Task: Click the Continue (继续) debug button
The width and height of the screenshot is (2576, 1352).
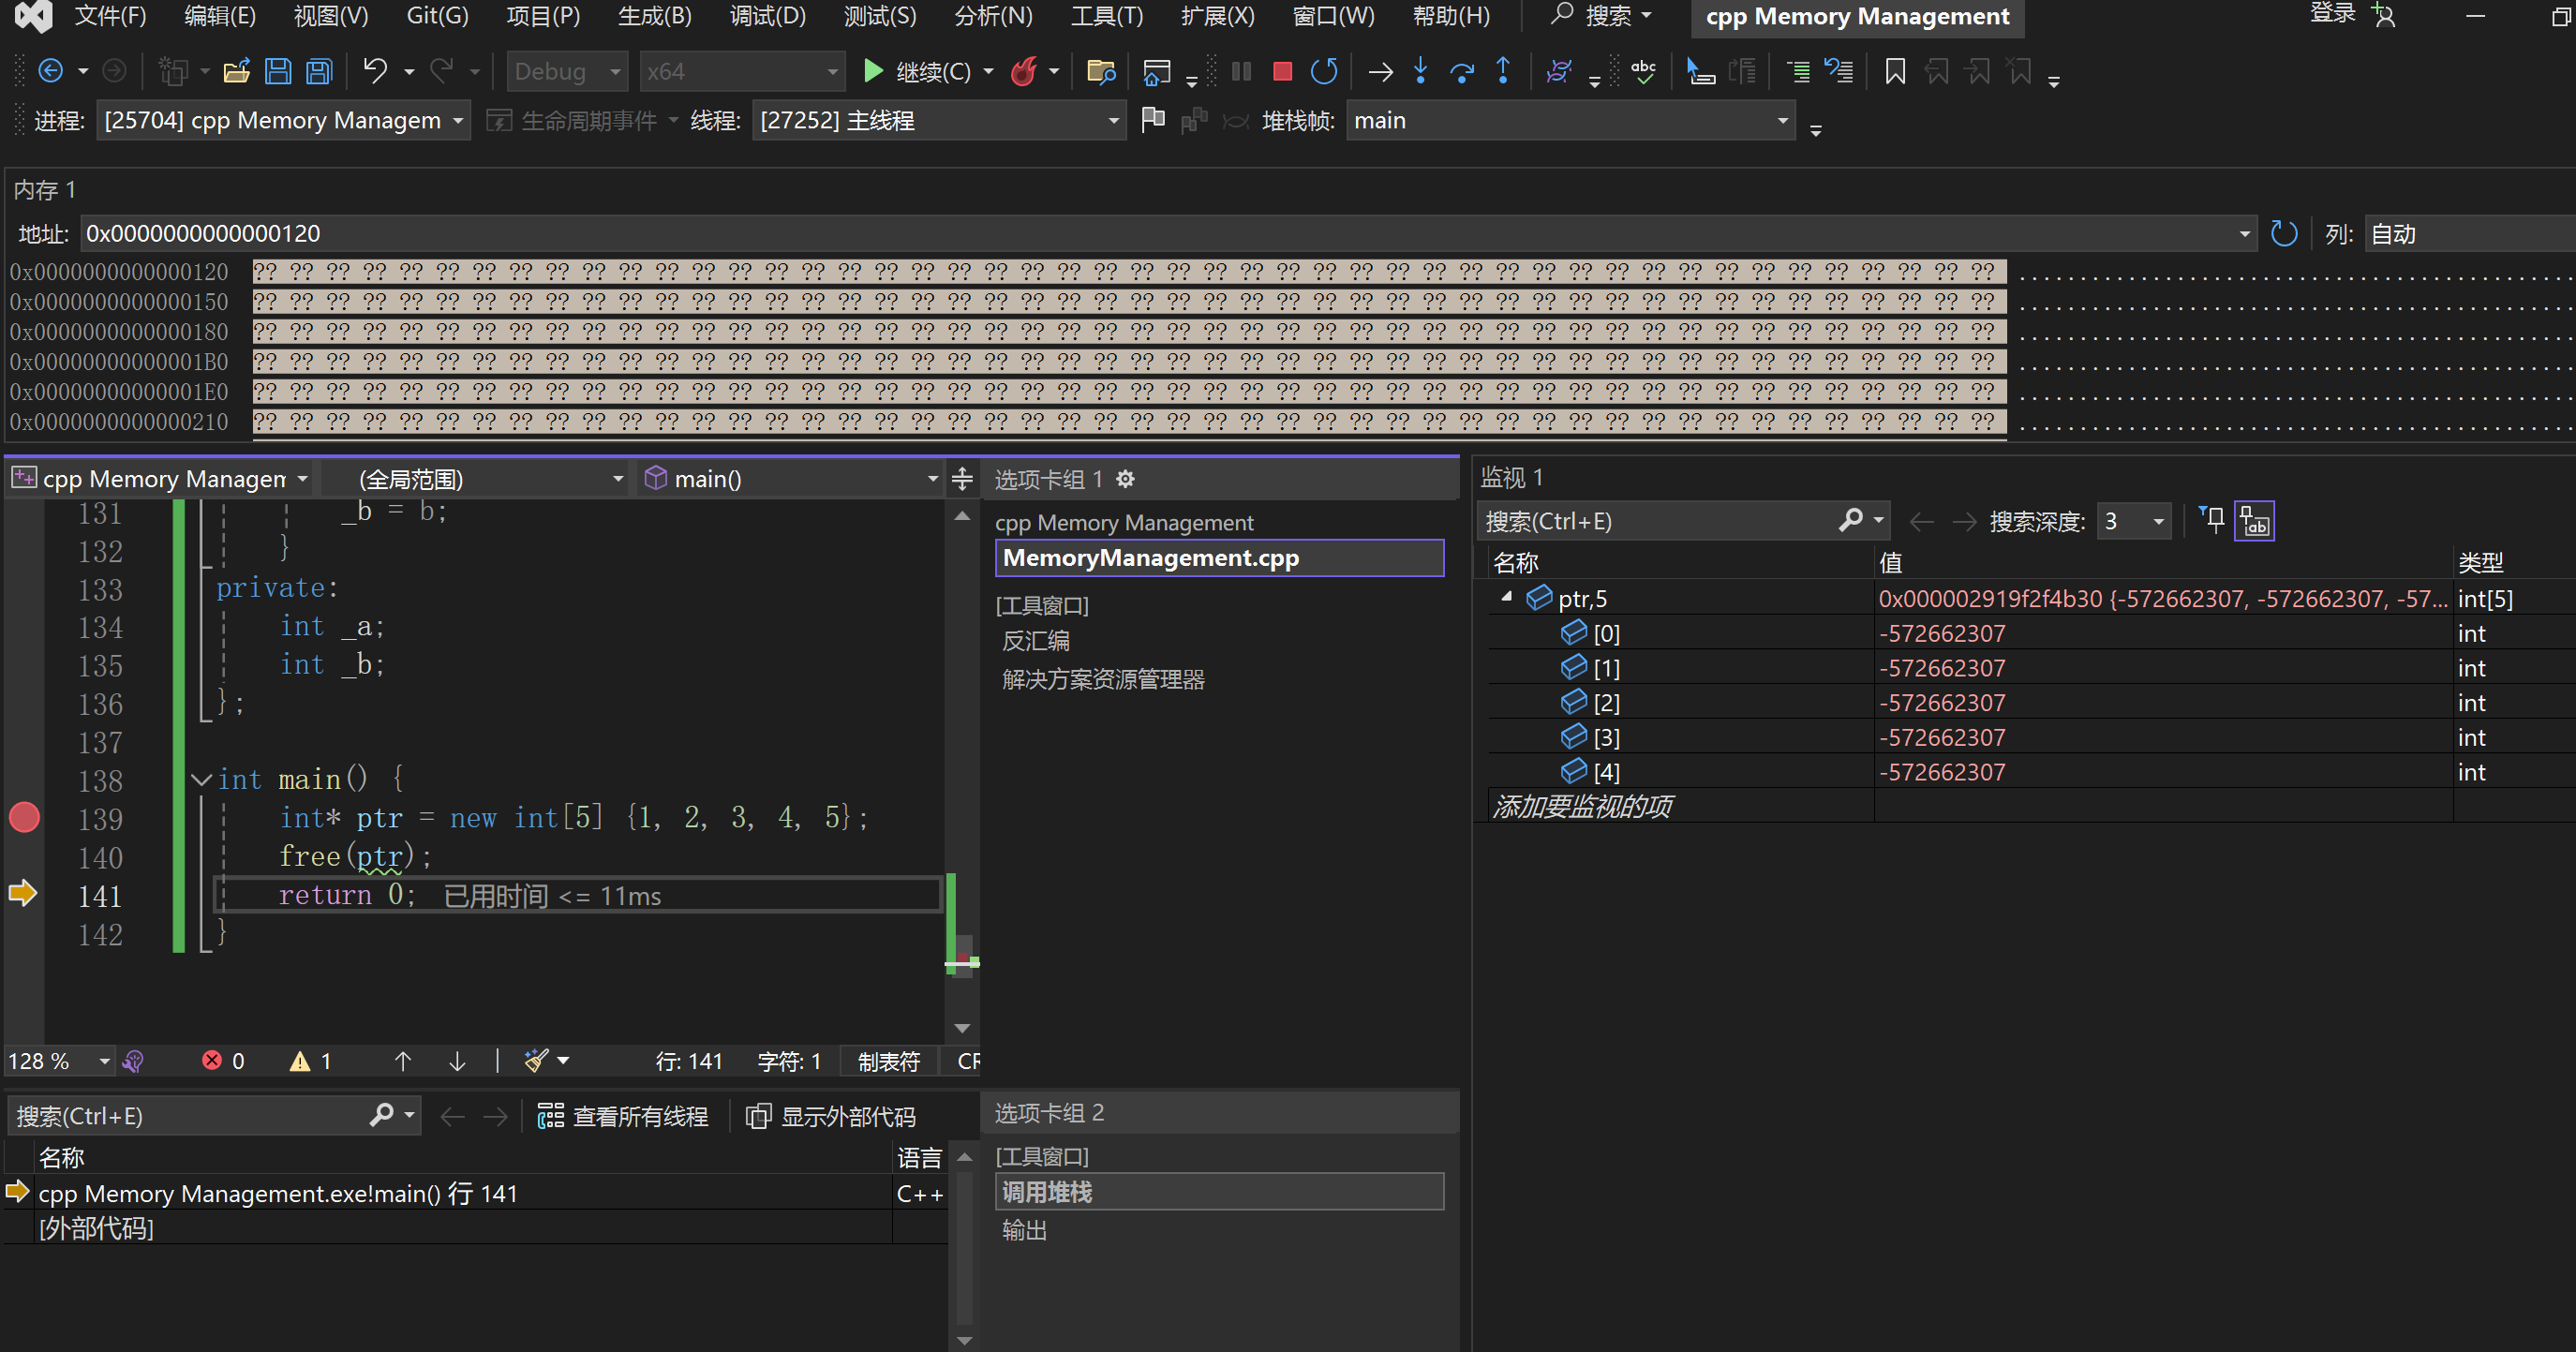Action: [x=916, y=71]
